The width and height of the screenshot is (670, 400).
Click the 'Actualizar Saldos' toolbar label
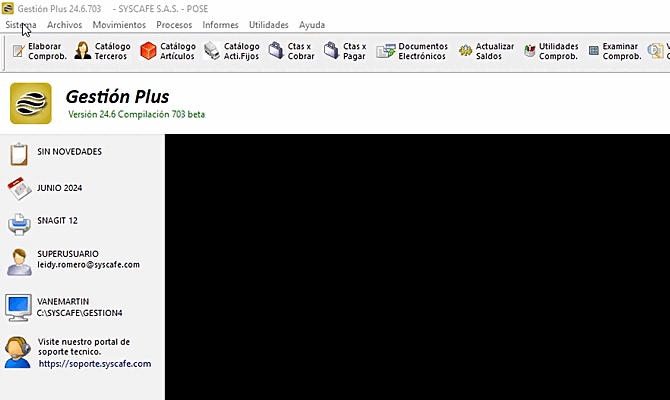[495, 51]
